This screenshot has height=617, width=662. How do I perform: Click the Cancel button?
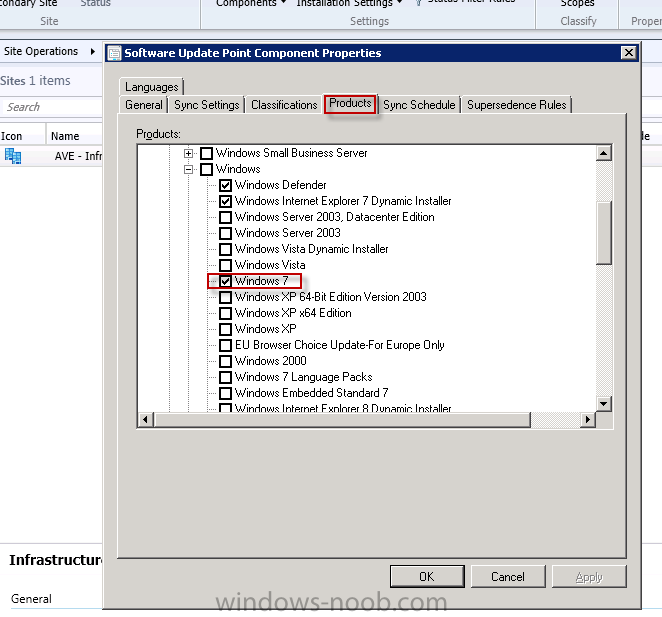pyautogui.click(x=508, y=577)
